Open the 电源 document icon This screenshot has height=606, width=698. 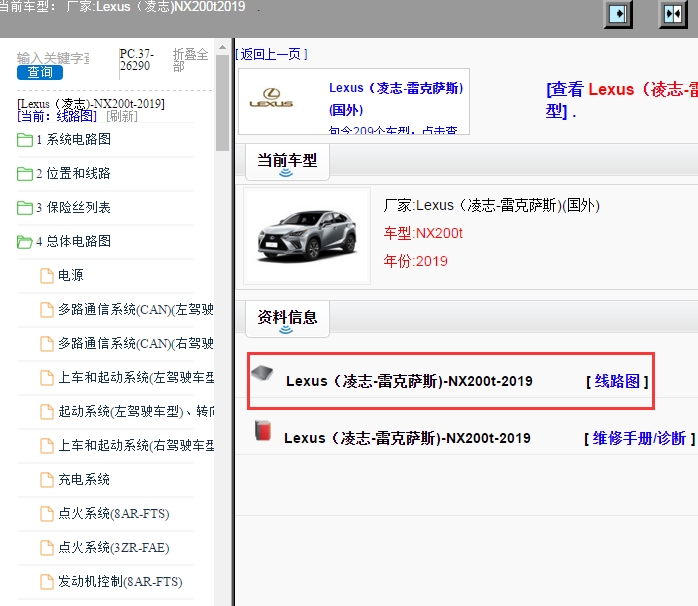[x=47, y=276]
